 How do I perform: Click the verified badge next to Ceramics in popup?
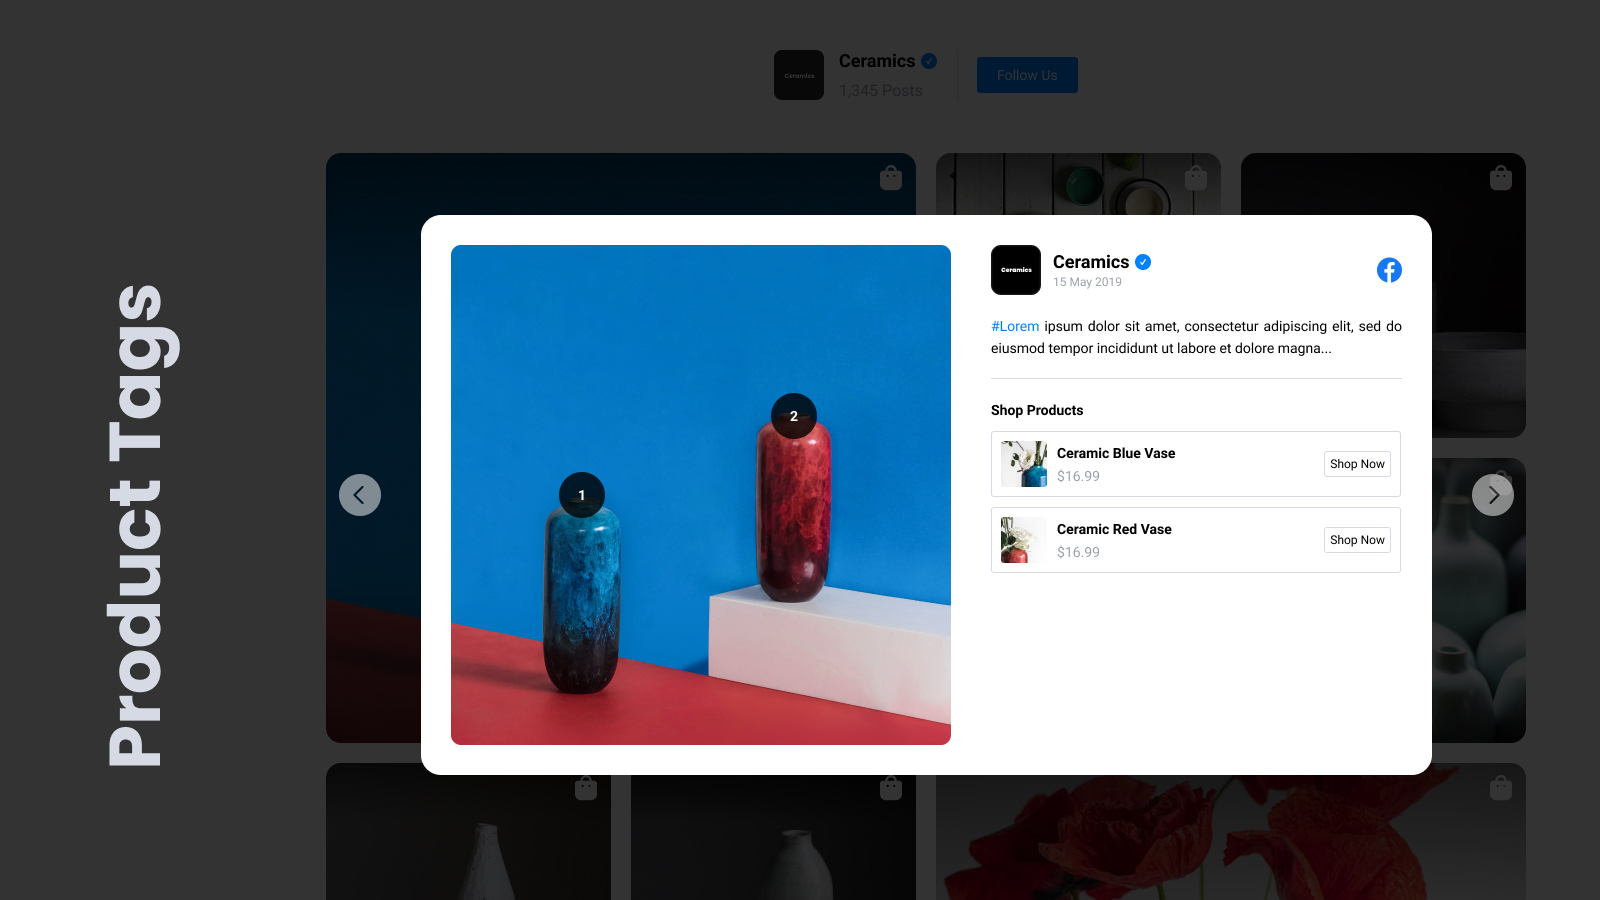(x=1143, y=262)
